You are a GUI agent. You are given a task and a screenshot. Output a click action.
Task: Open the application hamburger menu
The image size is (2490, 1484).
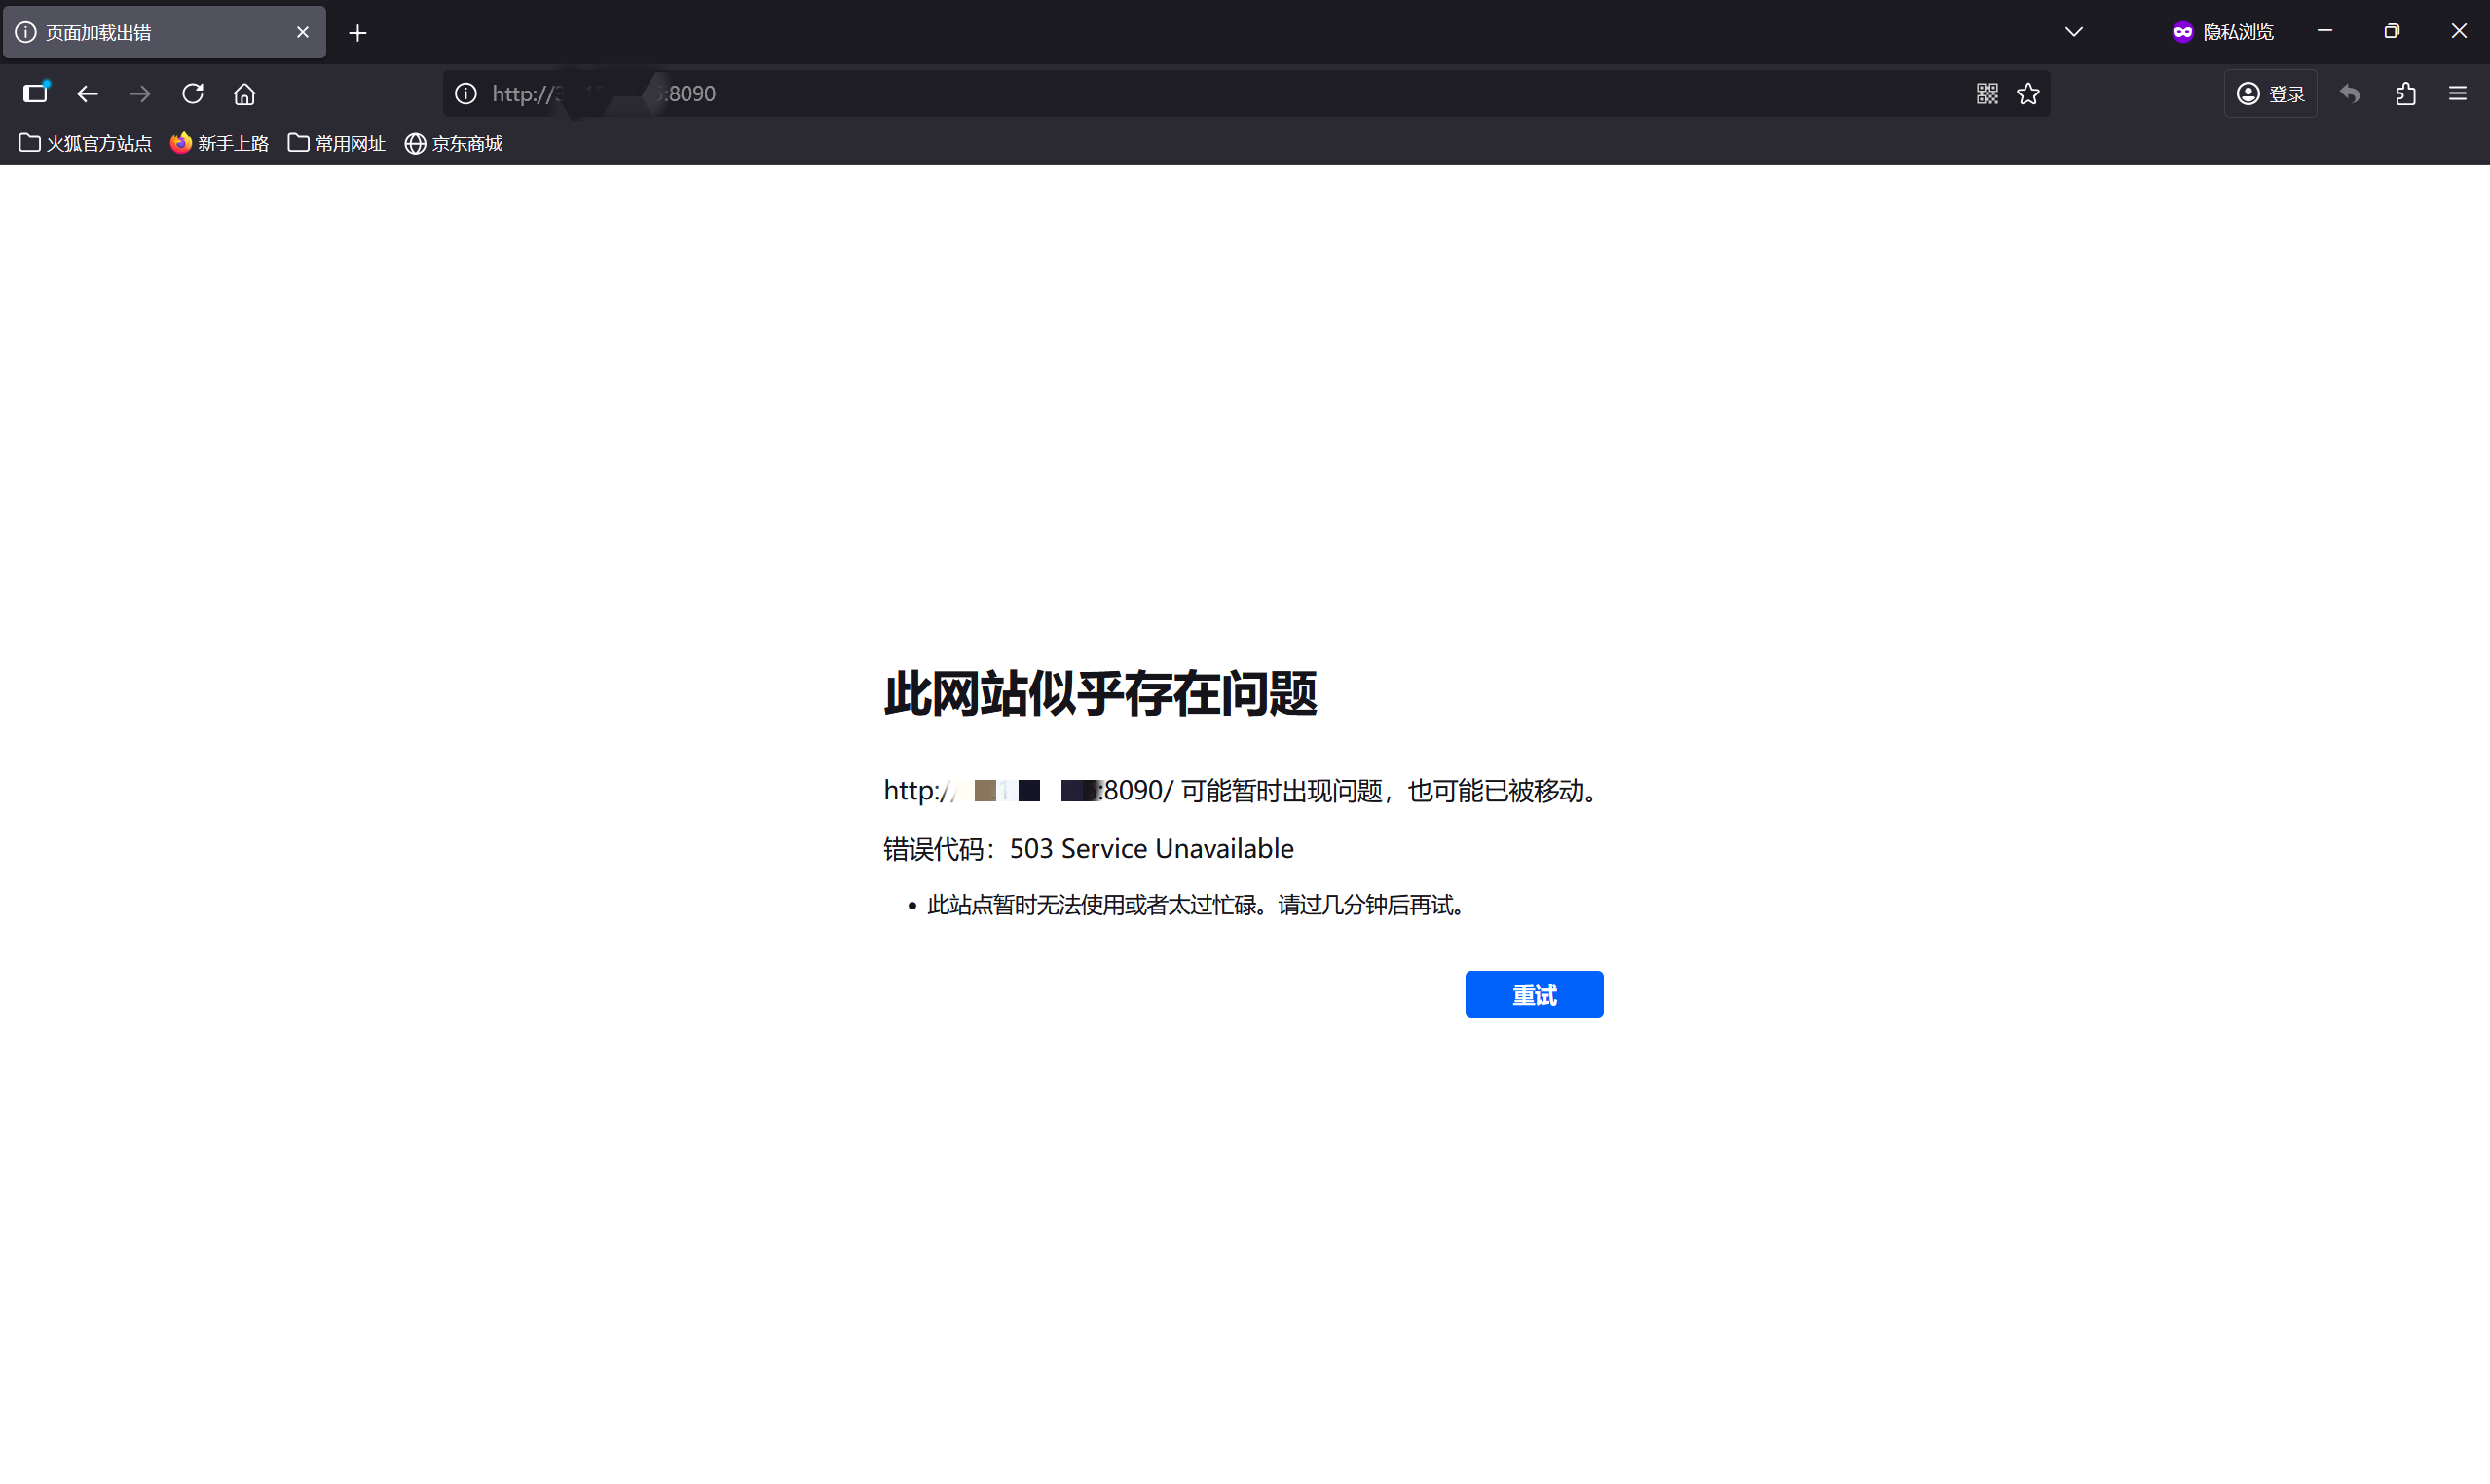[x=2458, y=93]
